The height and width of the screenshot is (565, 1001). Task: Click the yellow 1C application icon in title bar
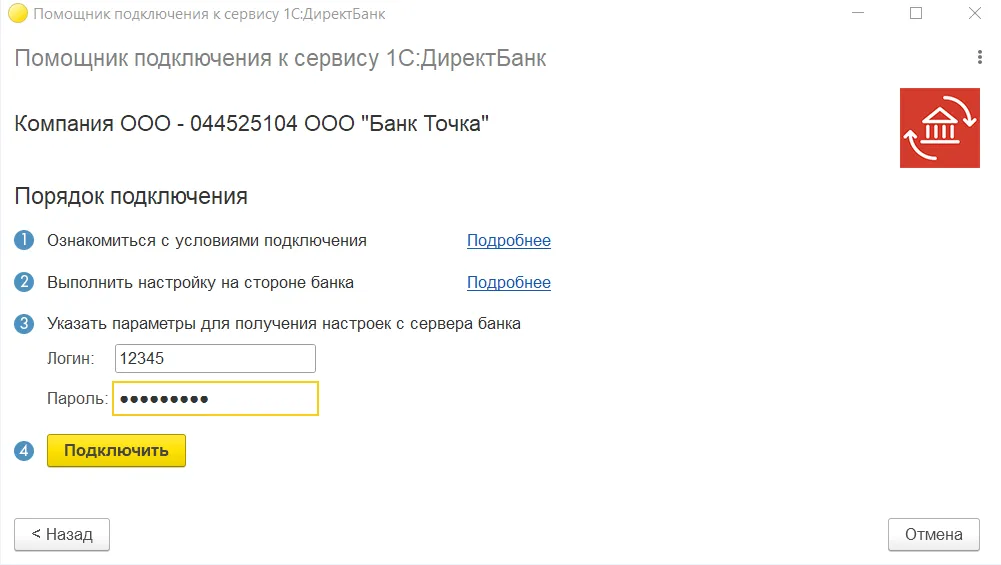coord(16,14)
